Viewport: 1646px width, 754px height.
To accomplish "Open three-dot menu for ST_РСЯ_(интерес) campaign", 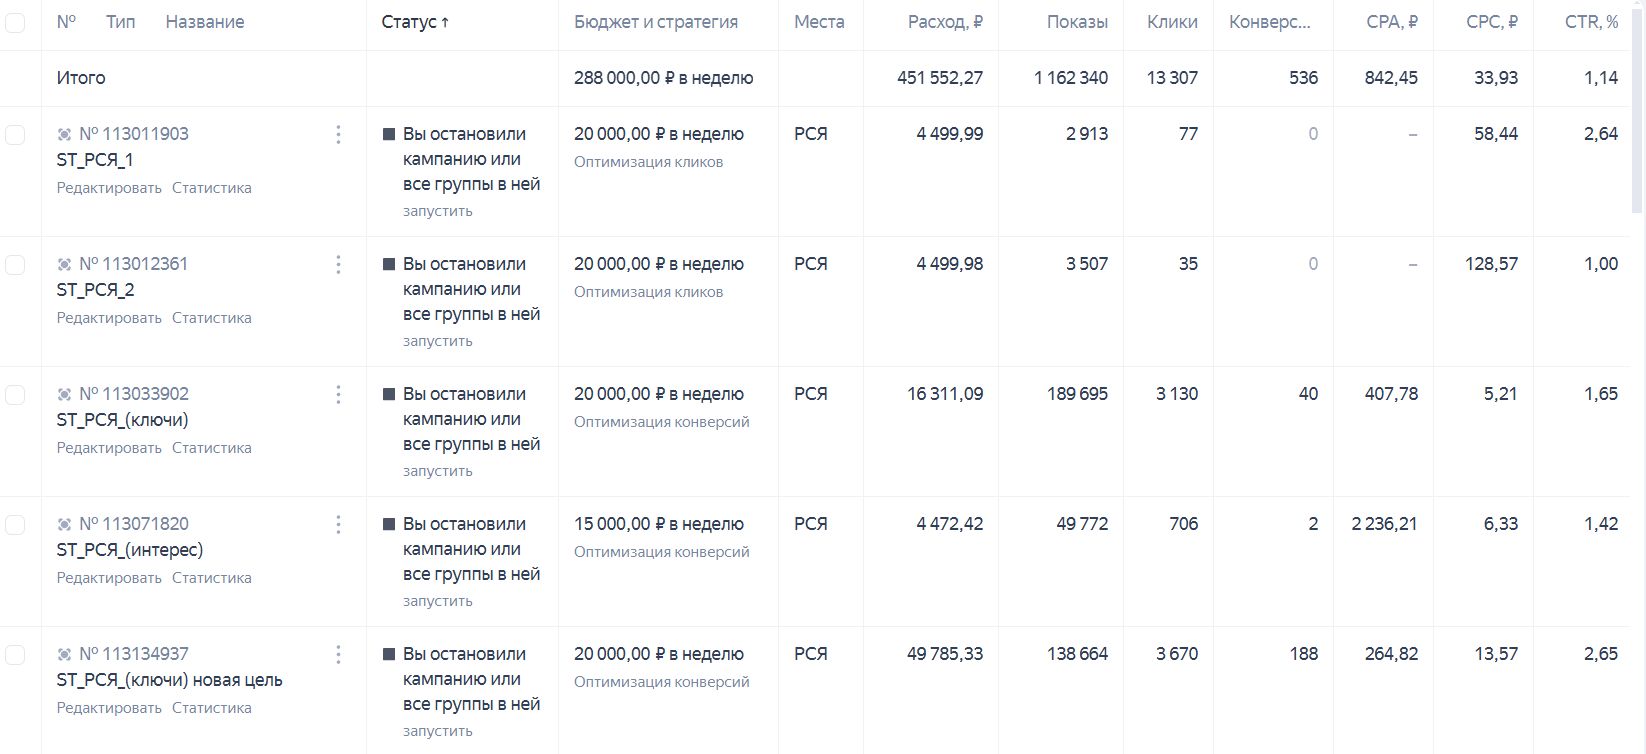I will click(x=338, y=524).
